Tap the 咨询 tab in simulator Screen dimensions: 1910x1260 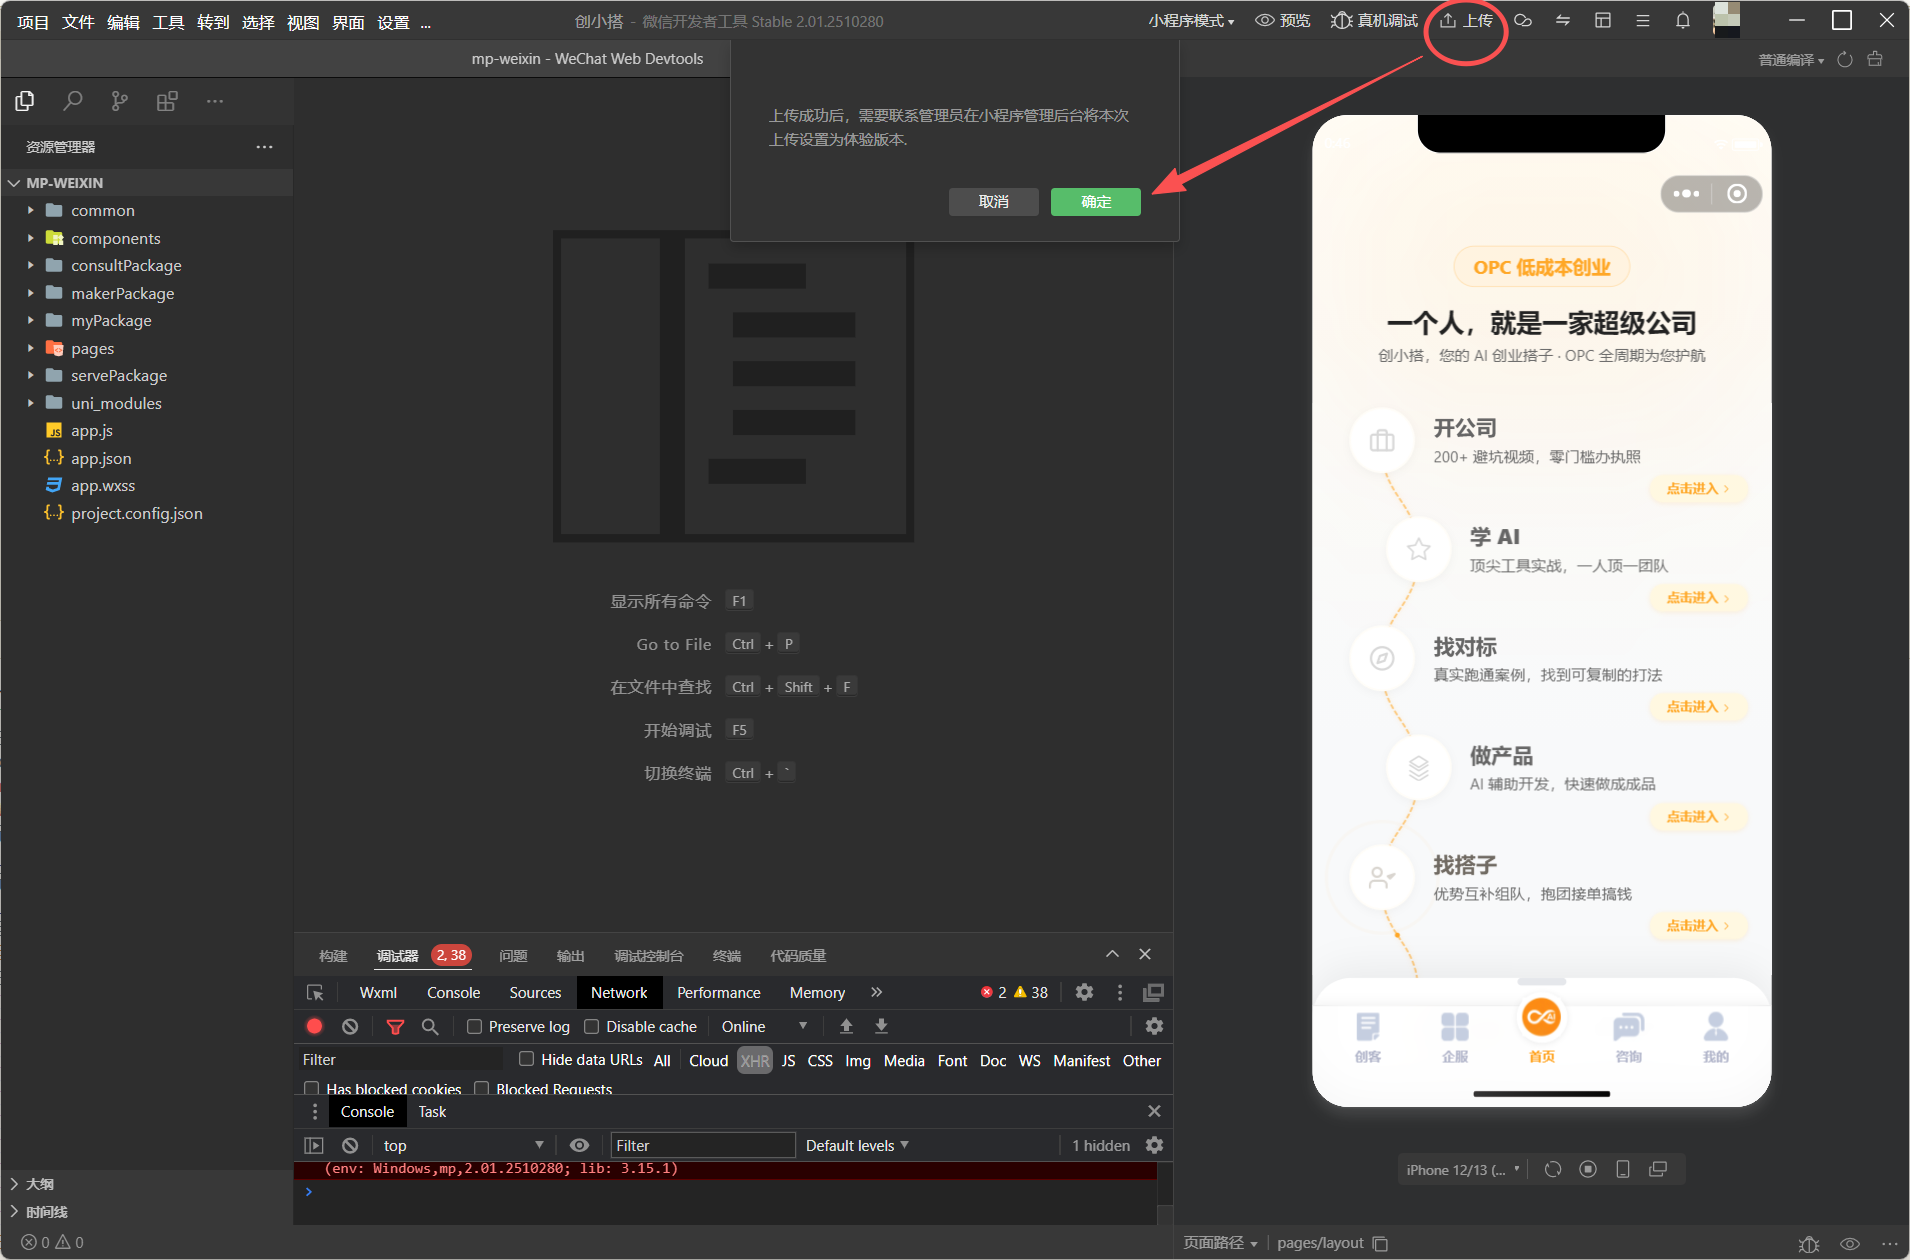coord(1628,1036)
